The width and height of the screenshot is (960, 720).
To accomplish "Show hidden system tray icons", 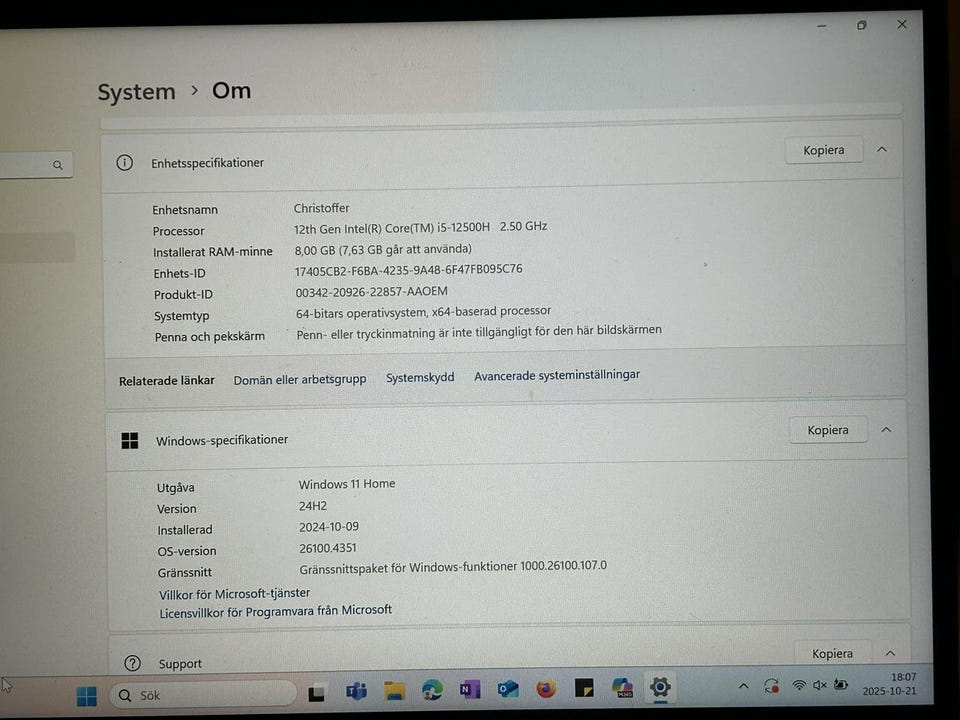I will tap(743, 686).
